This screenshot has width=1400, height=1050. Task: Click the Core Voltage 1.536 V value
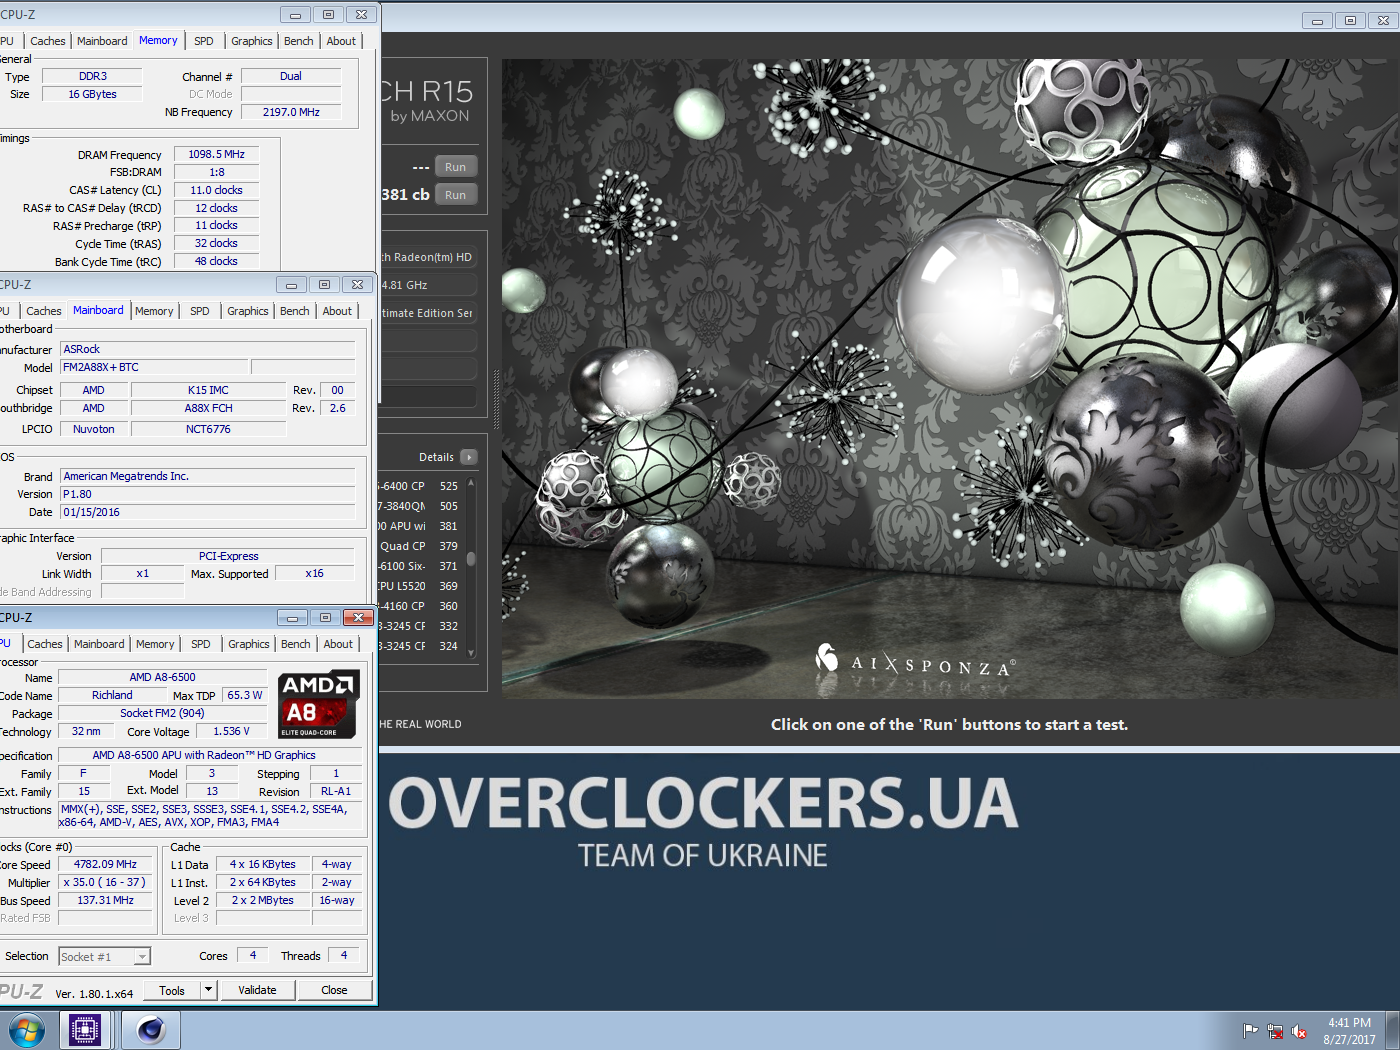pos(231,731)
